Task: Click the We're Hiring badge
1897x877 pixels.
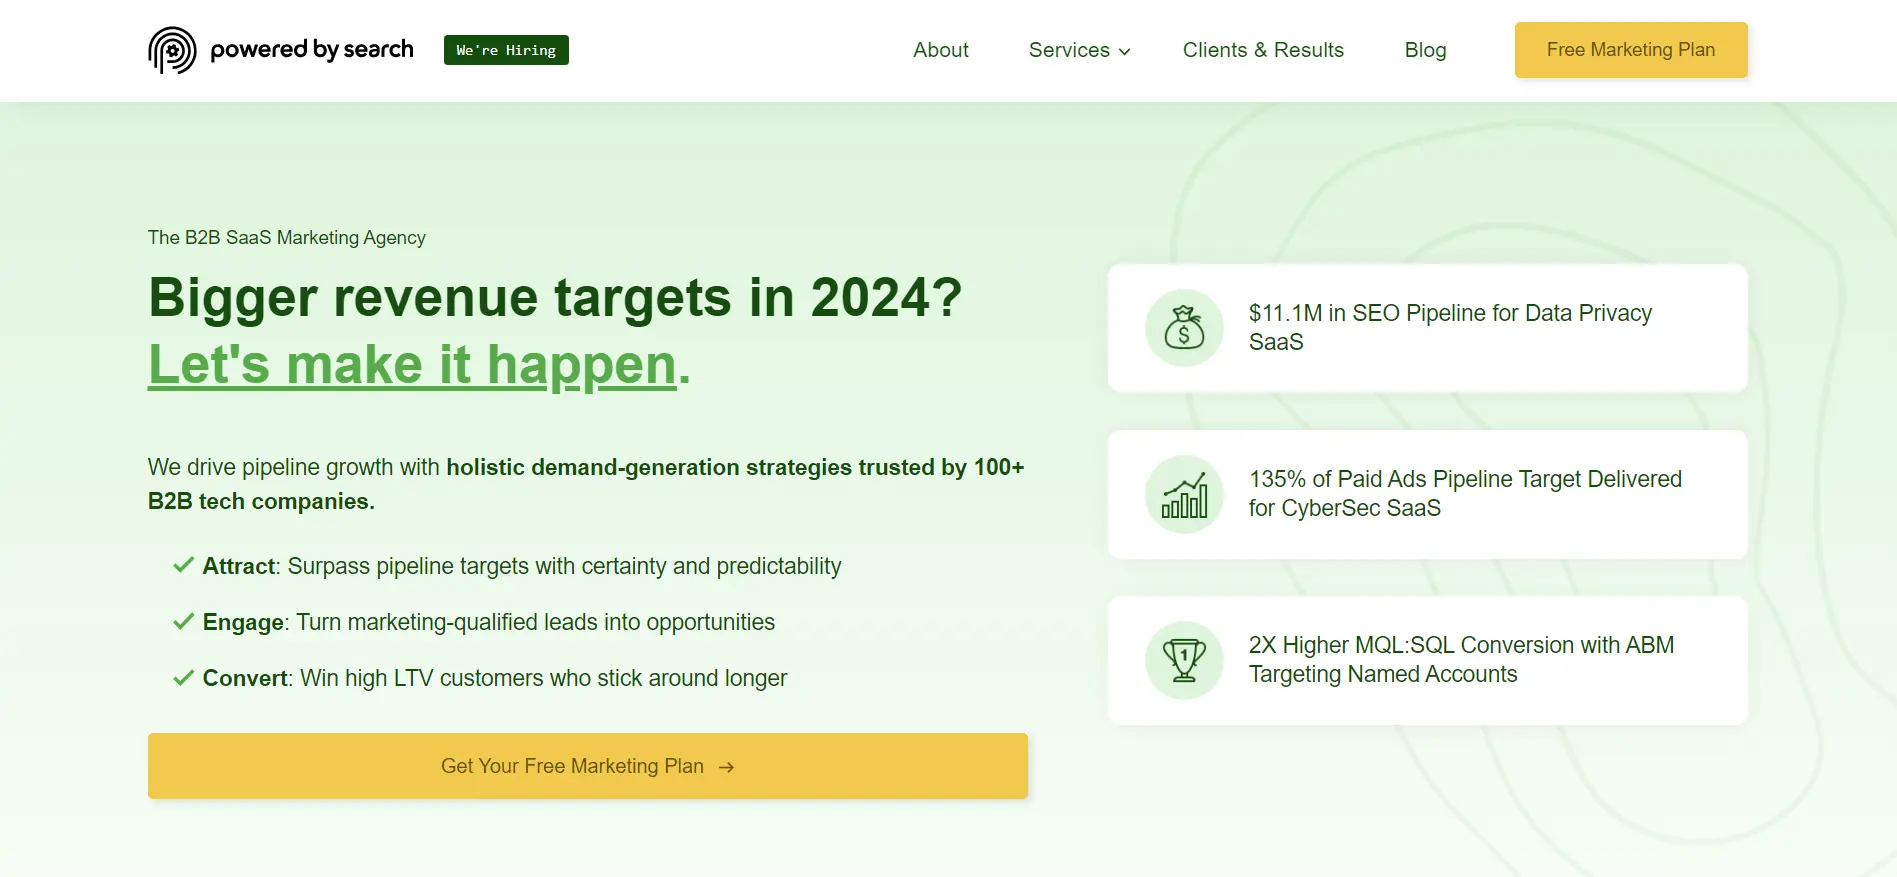Action: pyautogui.click(x=506, y=50)
